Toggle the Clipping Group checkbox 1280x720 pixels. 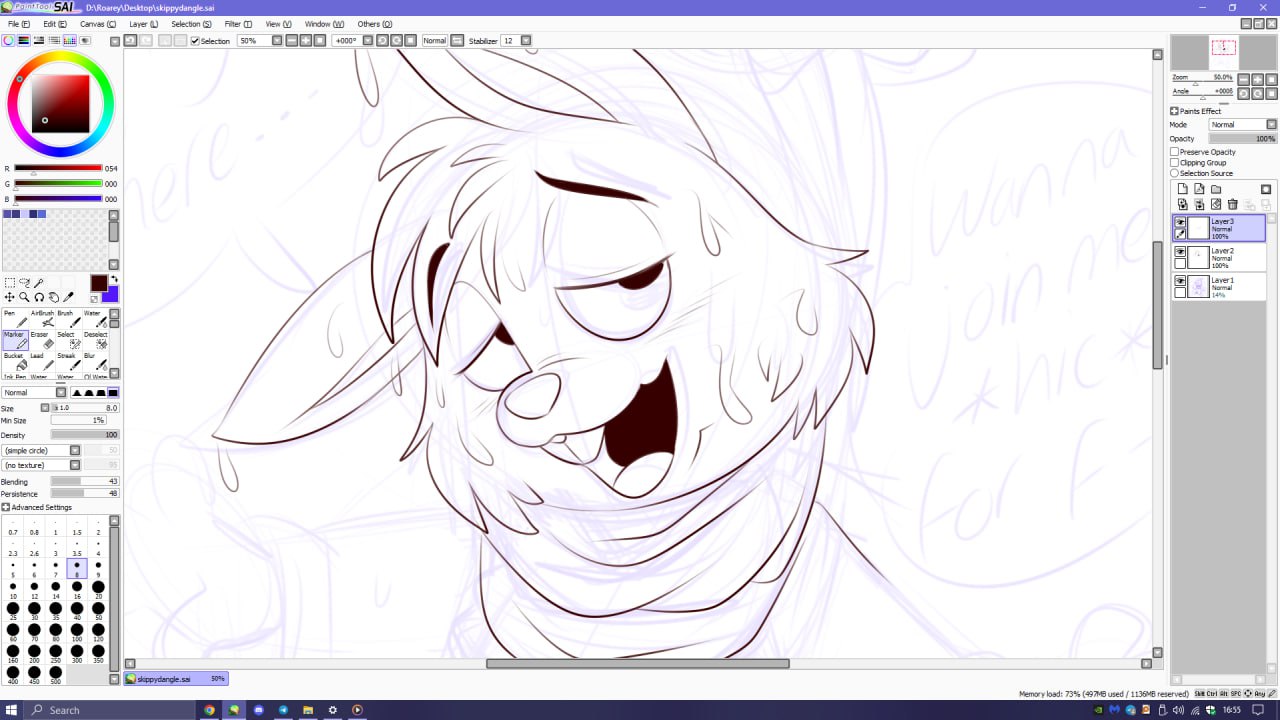point(1175,163)
